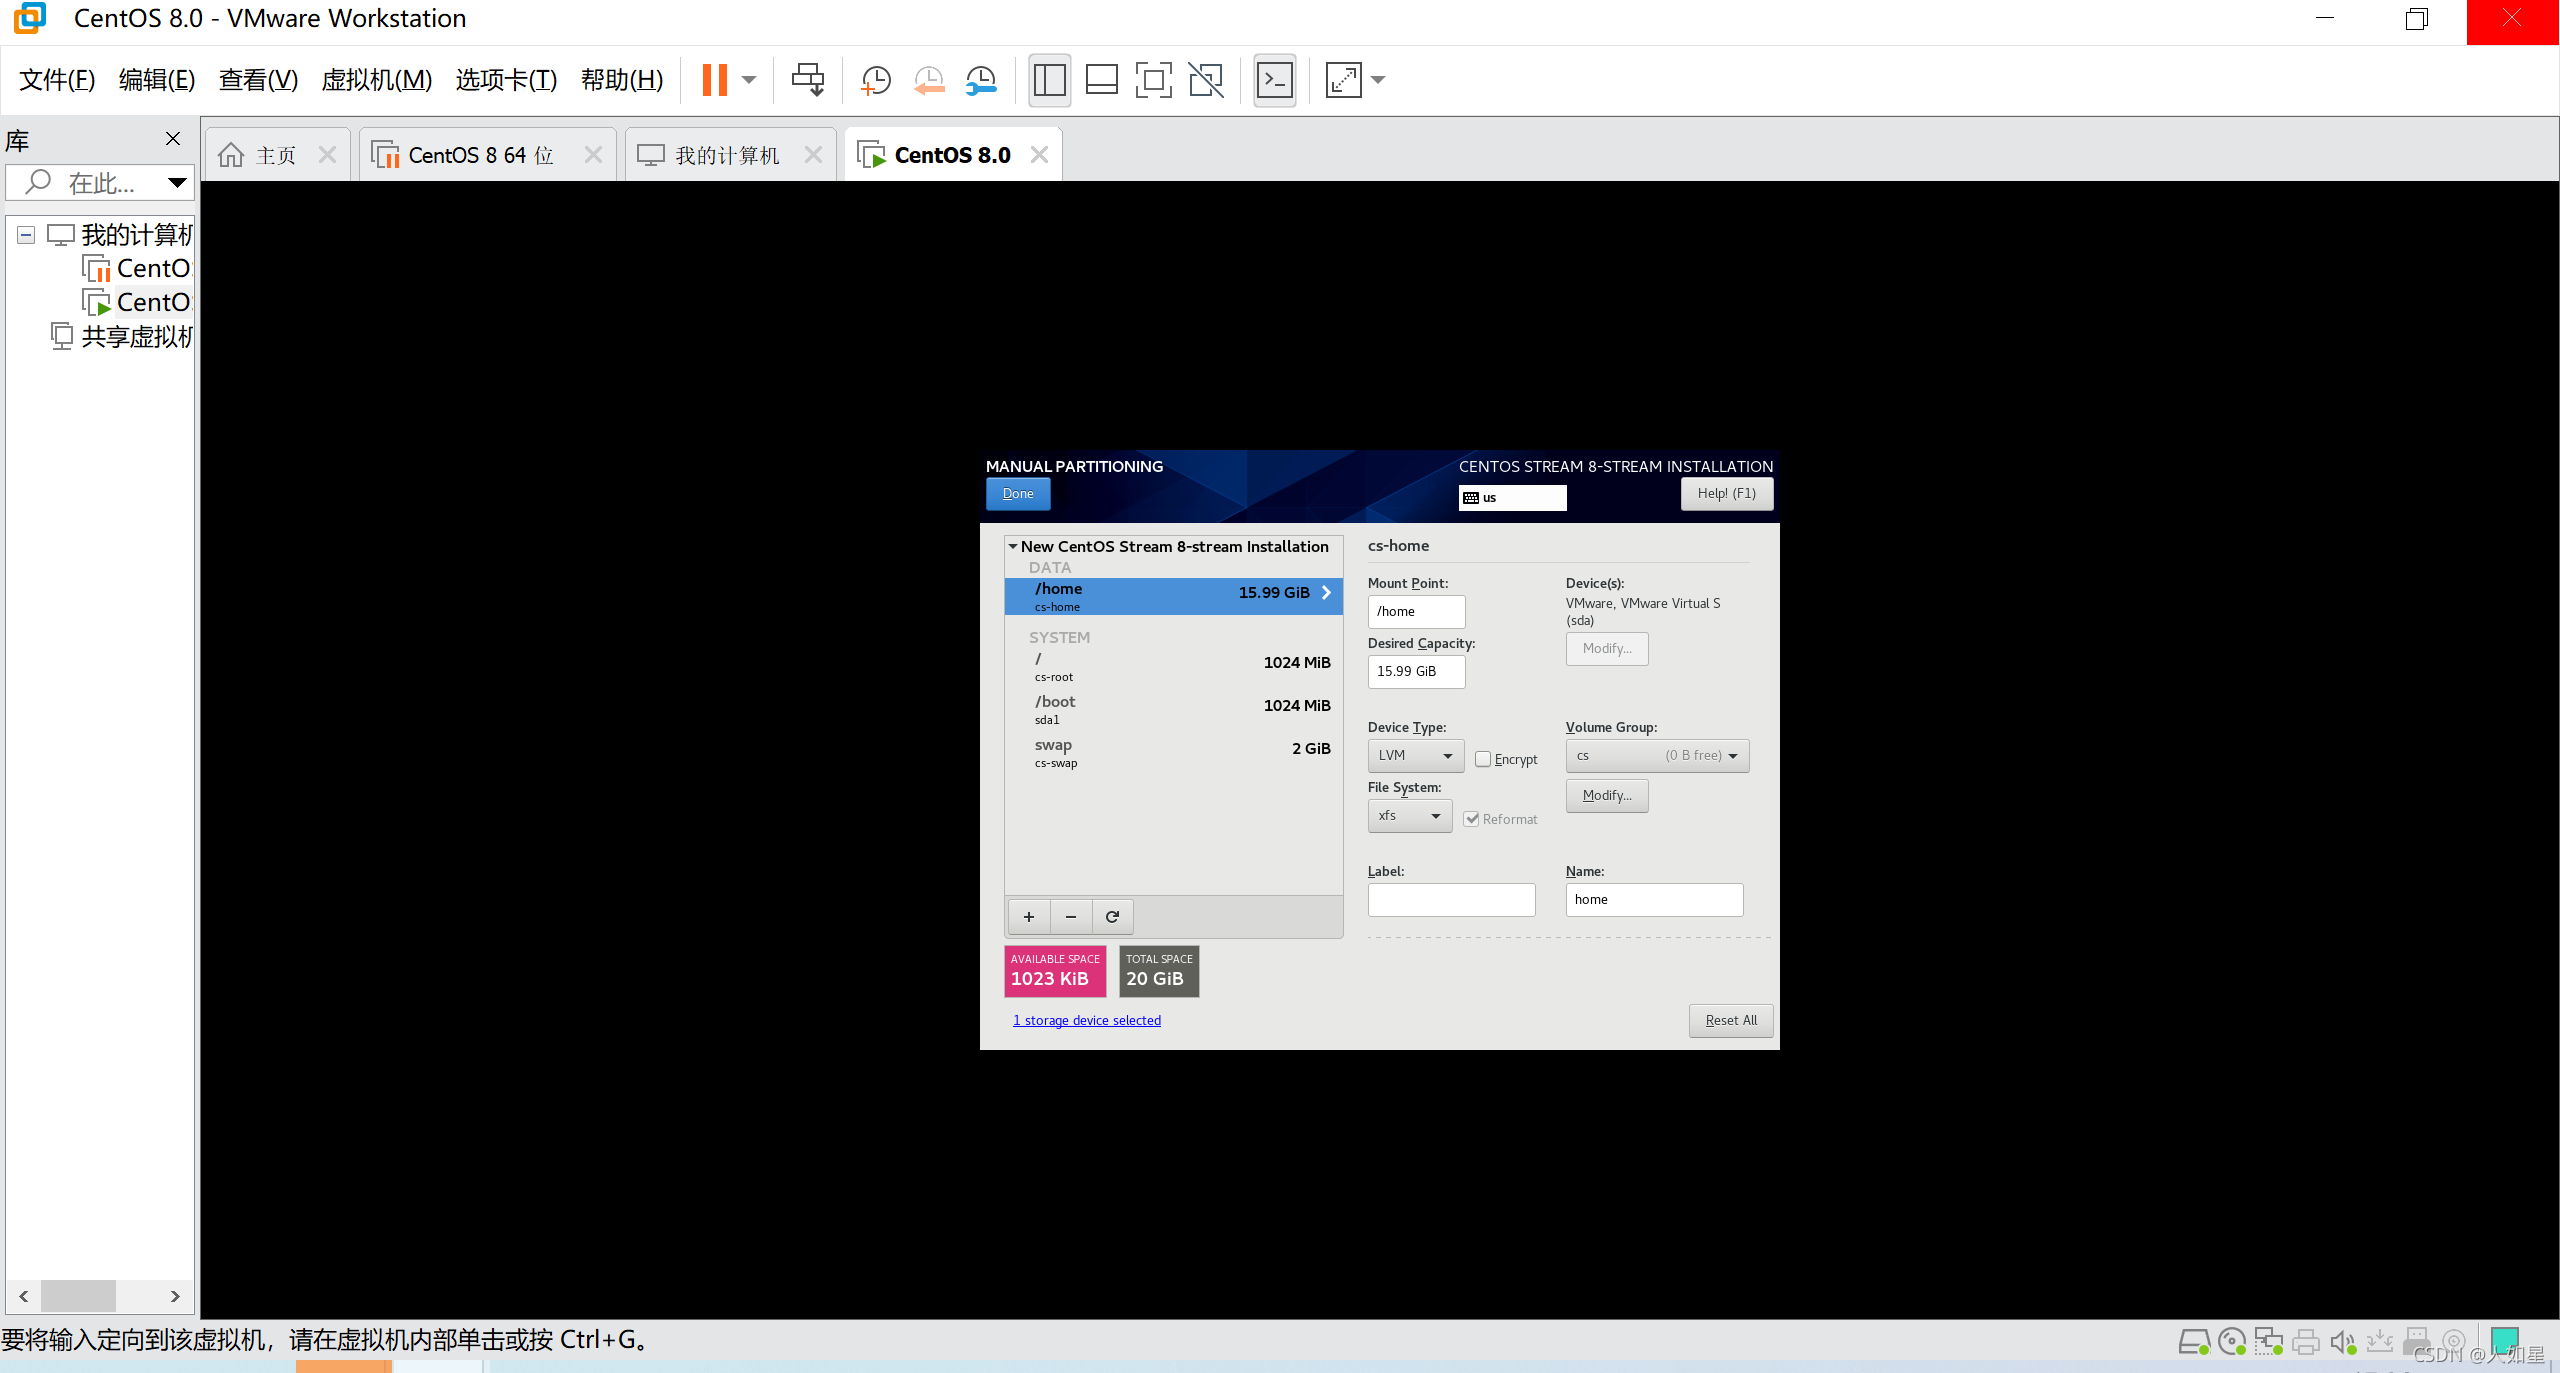This screenshot has width=2560, height=1373.
Task: Enable the Encrypt checkbox
Action: 1483,759
